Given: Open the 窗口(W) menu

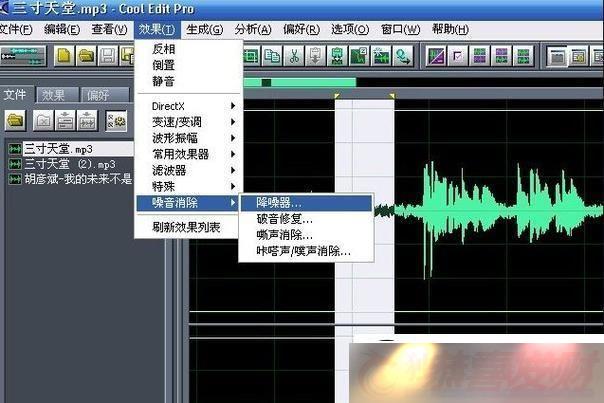Looking at the screenshot, I should [x=400, y=29].
